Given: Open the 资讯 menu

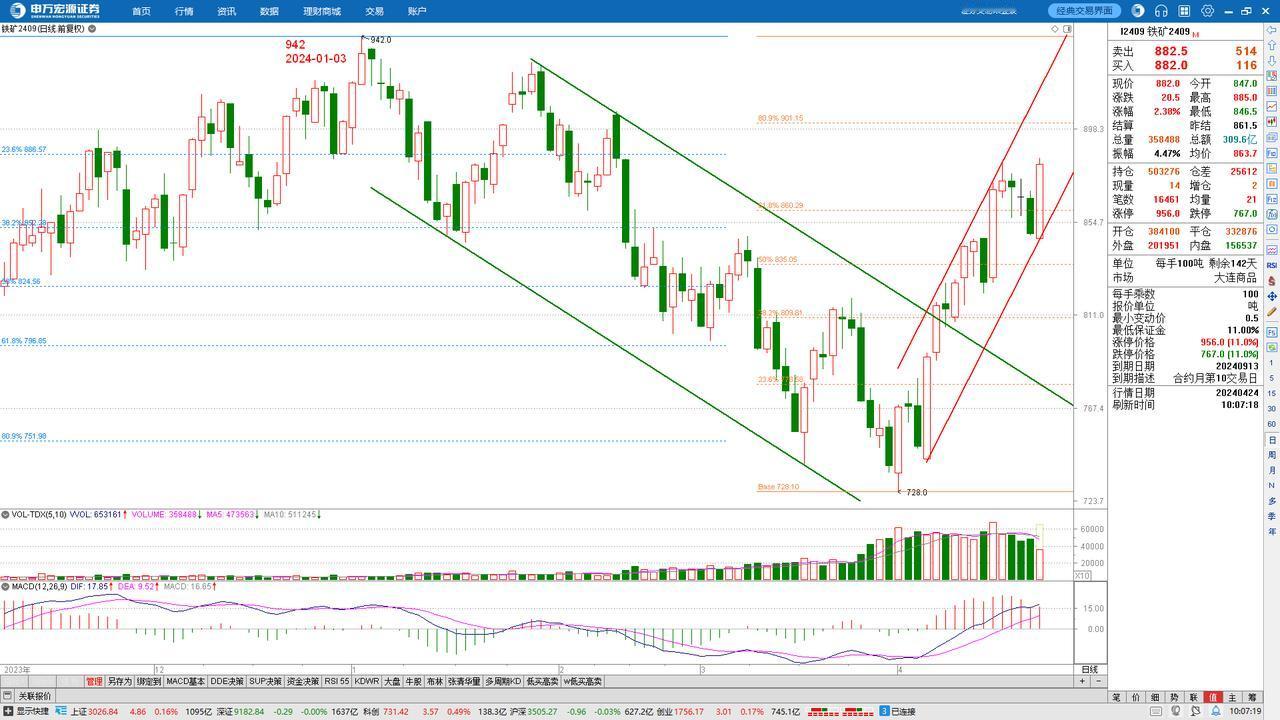Looking at the screenshot, I should click(x=227, y=11).
